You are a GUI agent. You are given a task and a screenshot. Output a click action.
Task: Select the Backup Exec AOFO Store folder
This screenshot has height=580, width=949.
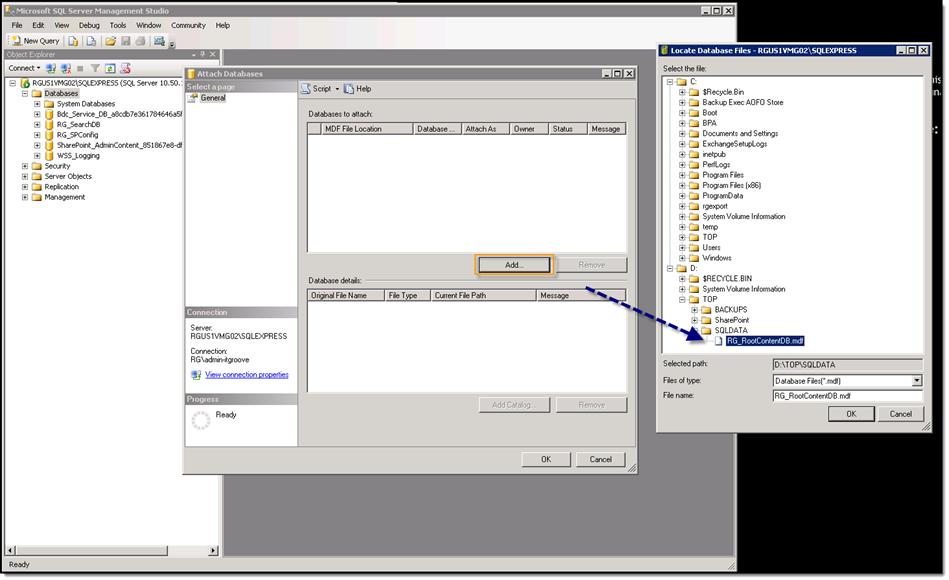[743, 102]
